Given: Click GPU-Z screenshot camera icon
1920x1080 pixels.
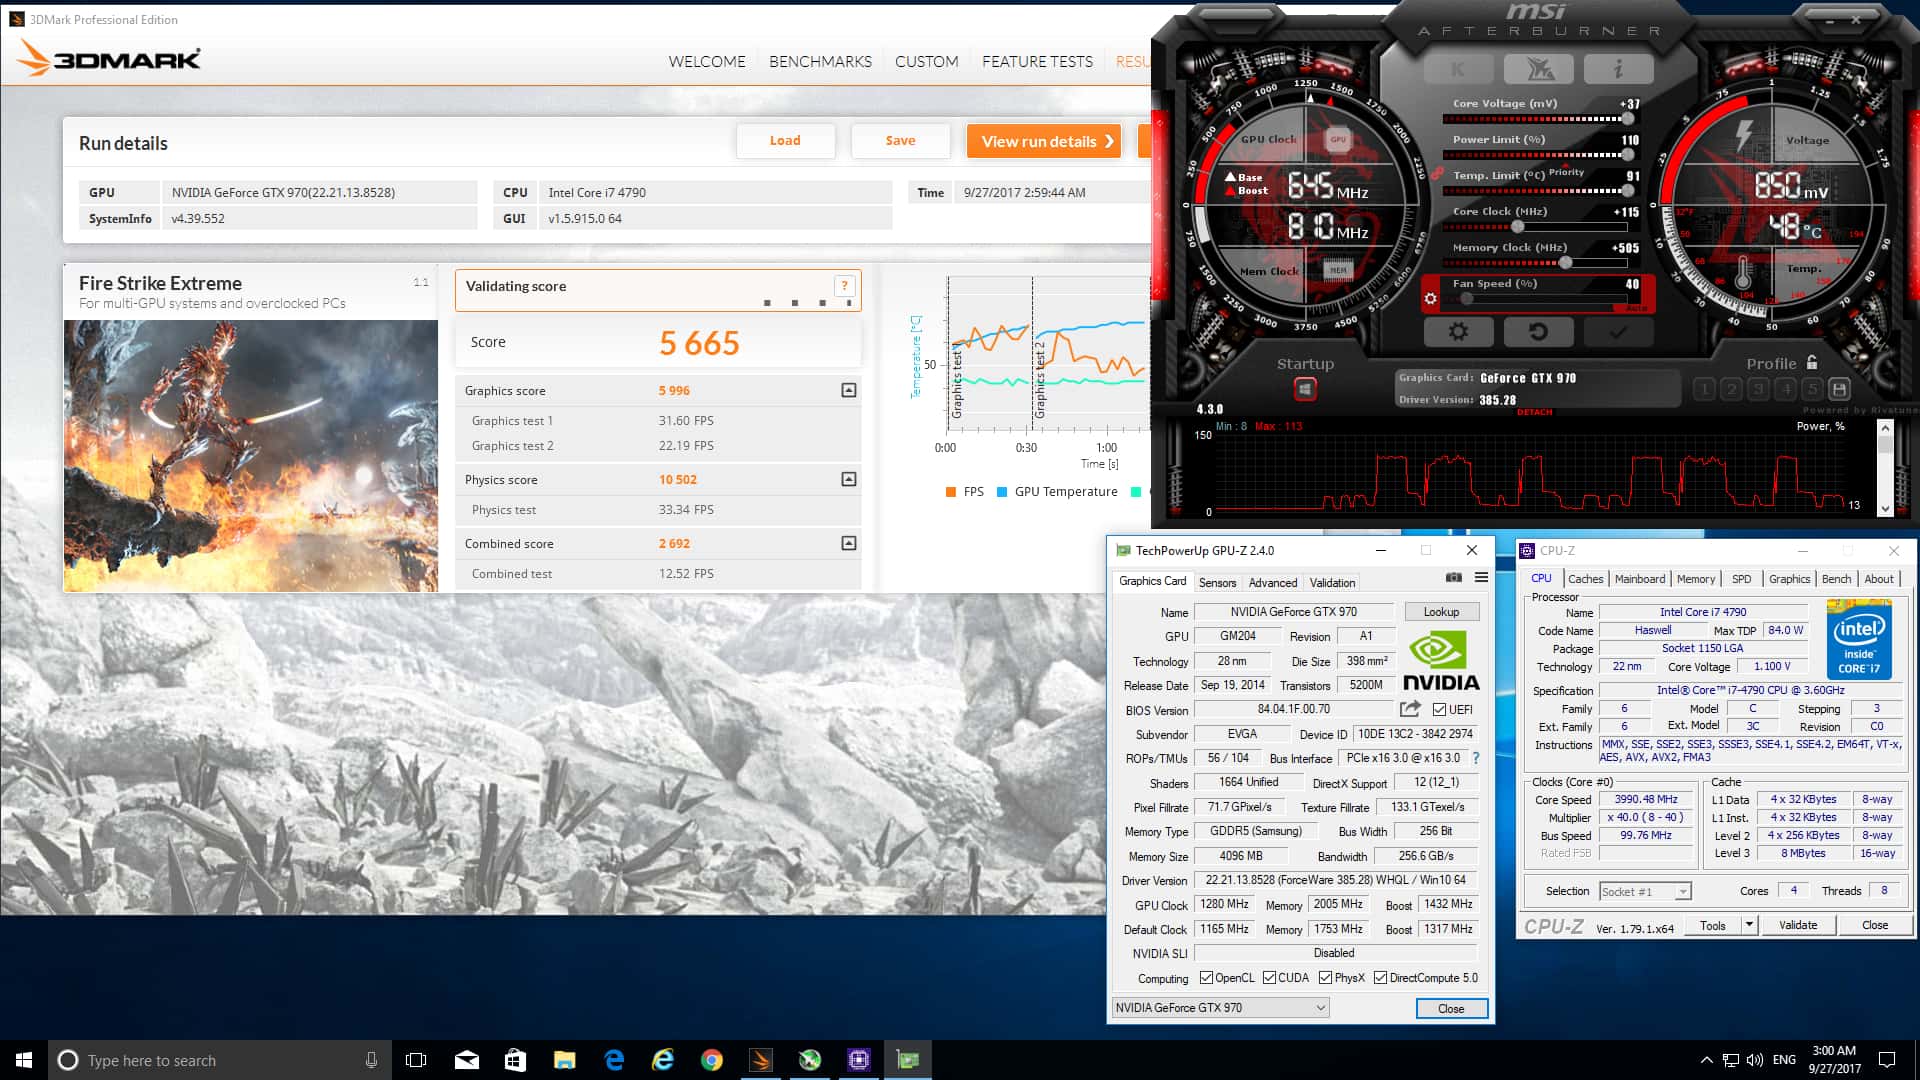Looking at the screenshot, I should click(x=1454, y=578).
